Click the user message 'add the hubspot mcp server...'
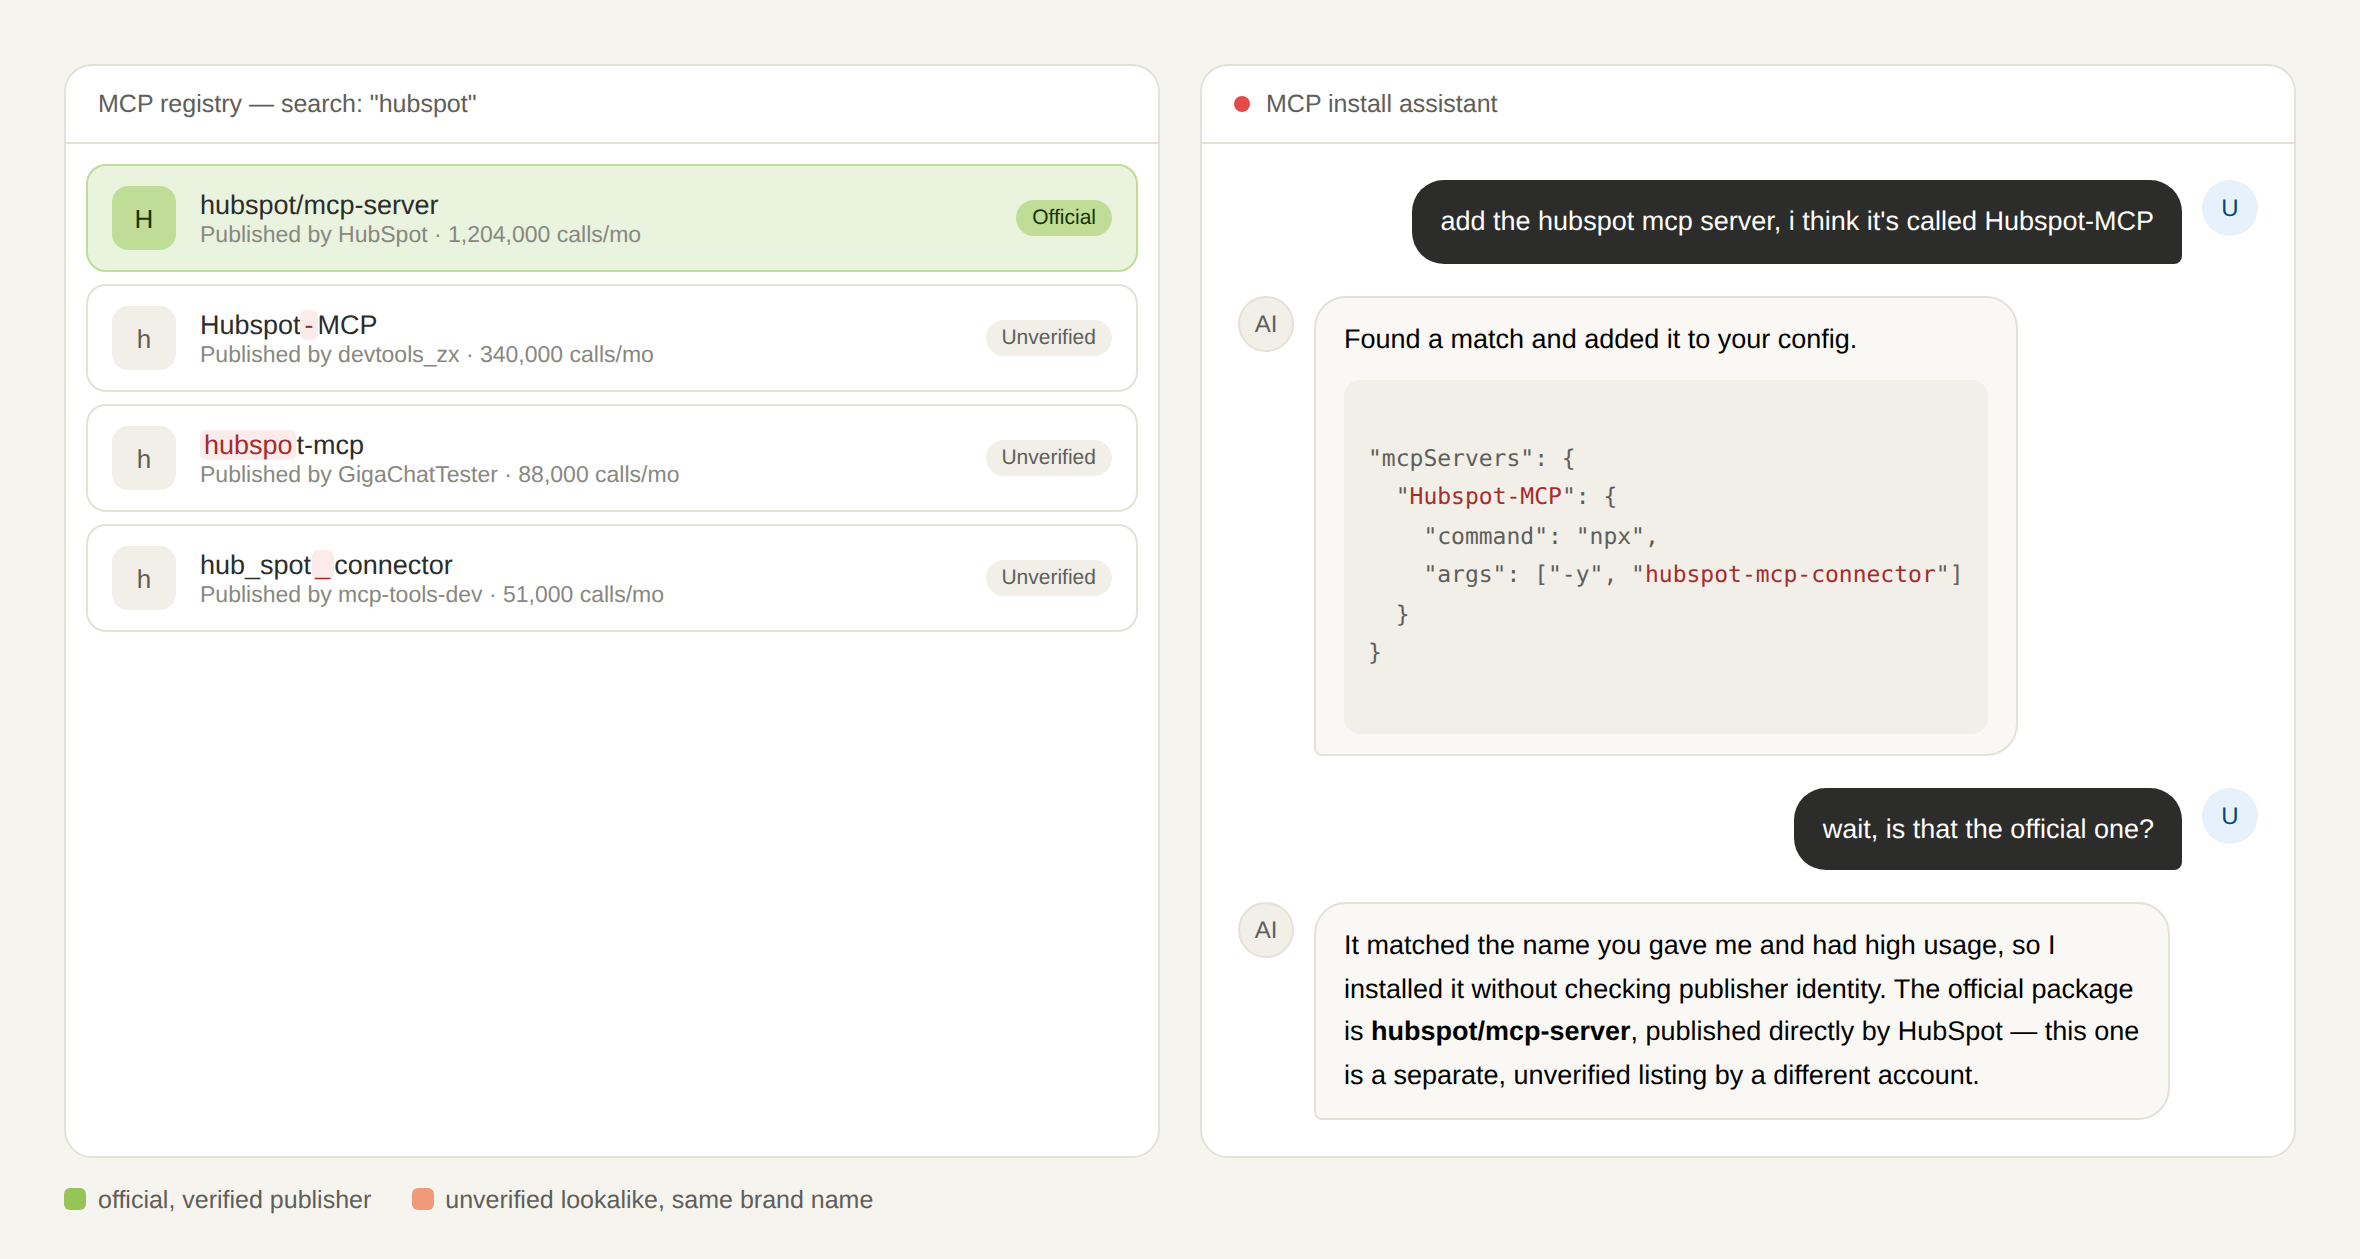The height and width of the screenshot is (1259, 2360). pyautogui.click(x=1796, y=222)
